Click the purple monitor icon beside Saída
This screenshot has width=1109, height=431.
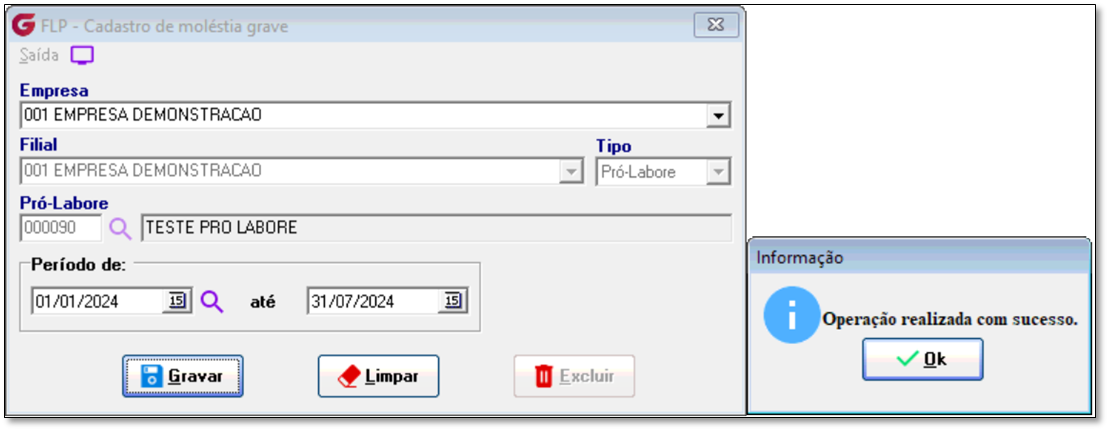click(82, 55)
